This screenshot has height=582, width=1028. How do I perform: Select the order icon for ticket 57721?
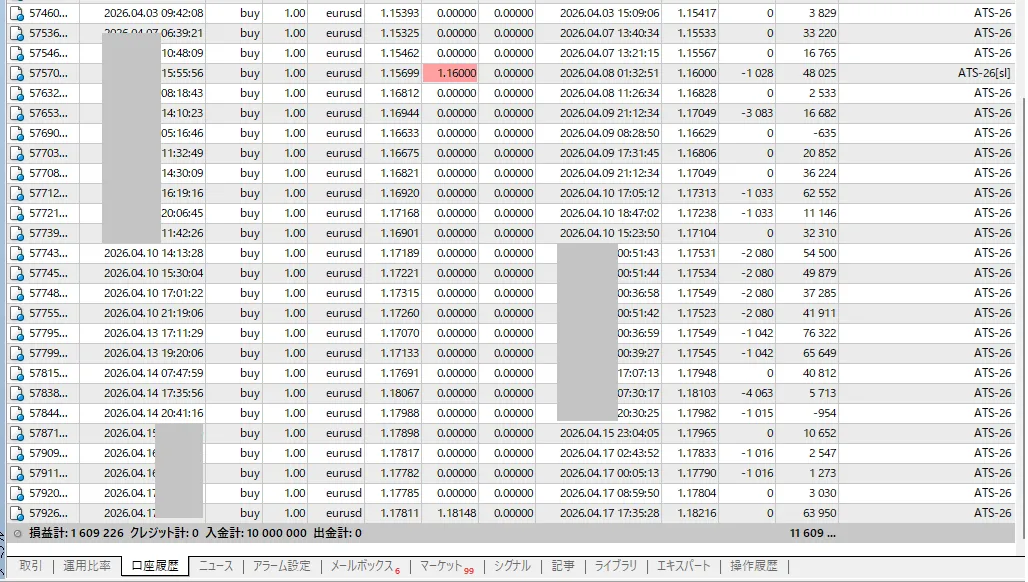(17, 213)
